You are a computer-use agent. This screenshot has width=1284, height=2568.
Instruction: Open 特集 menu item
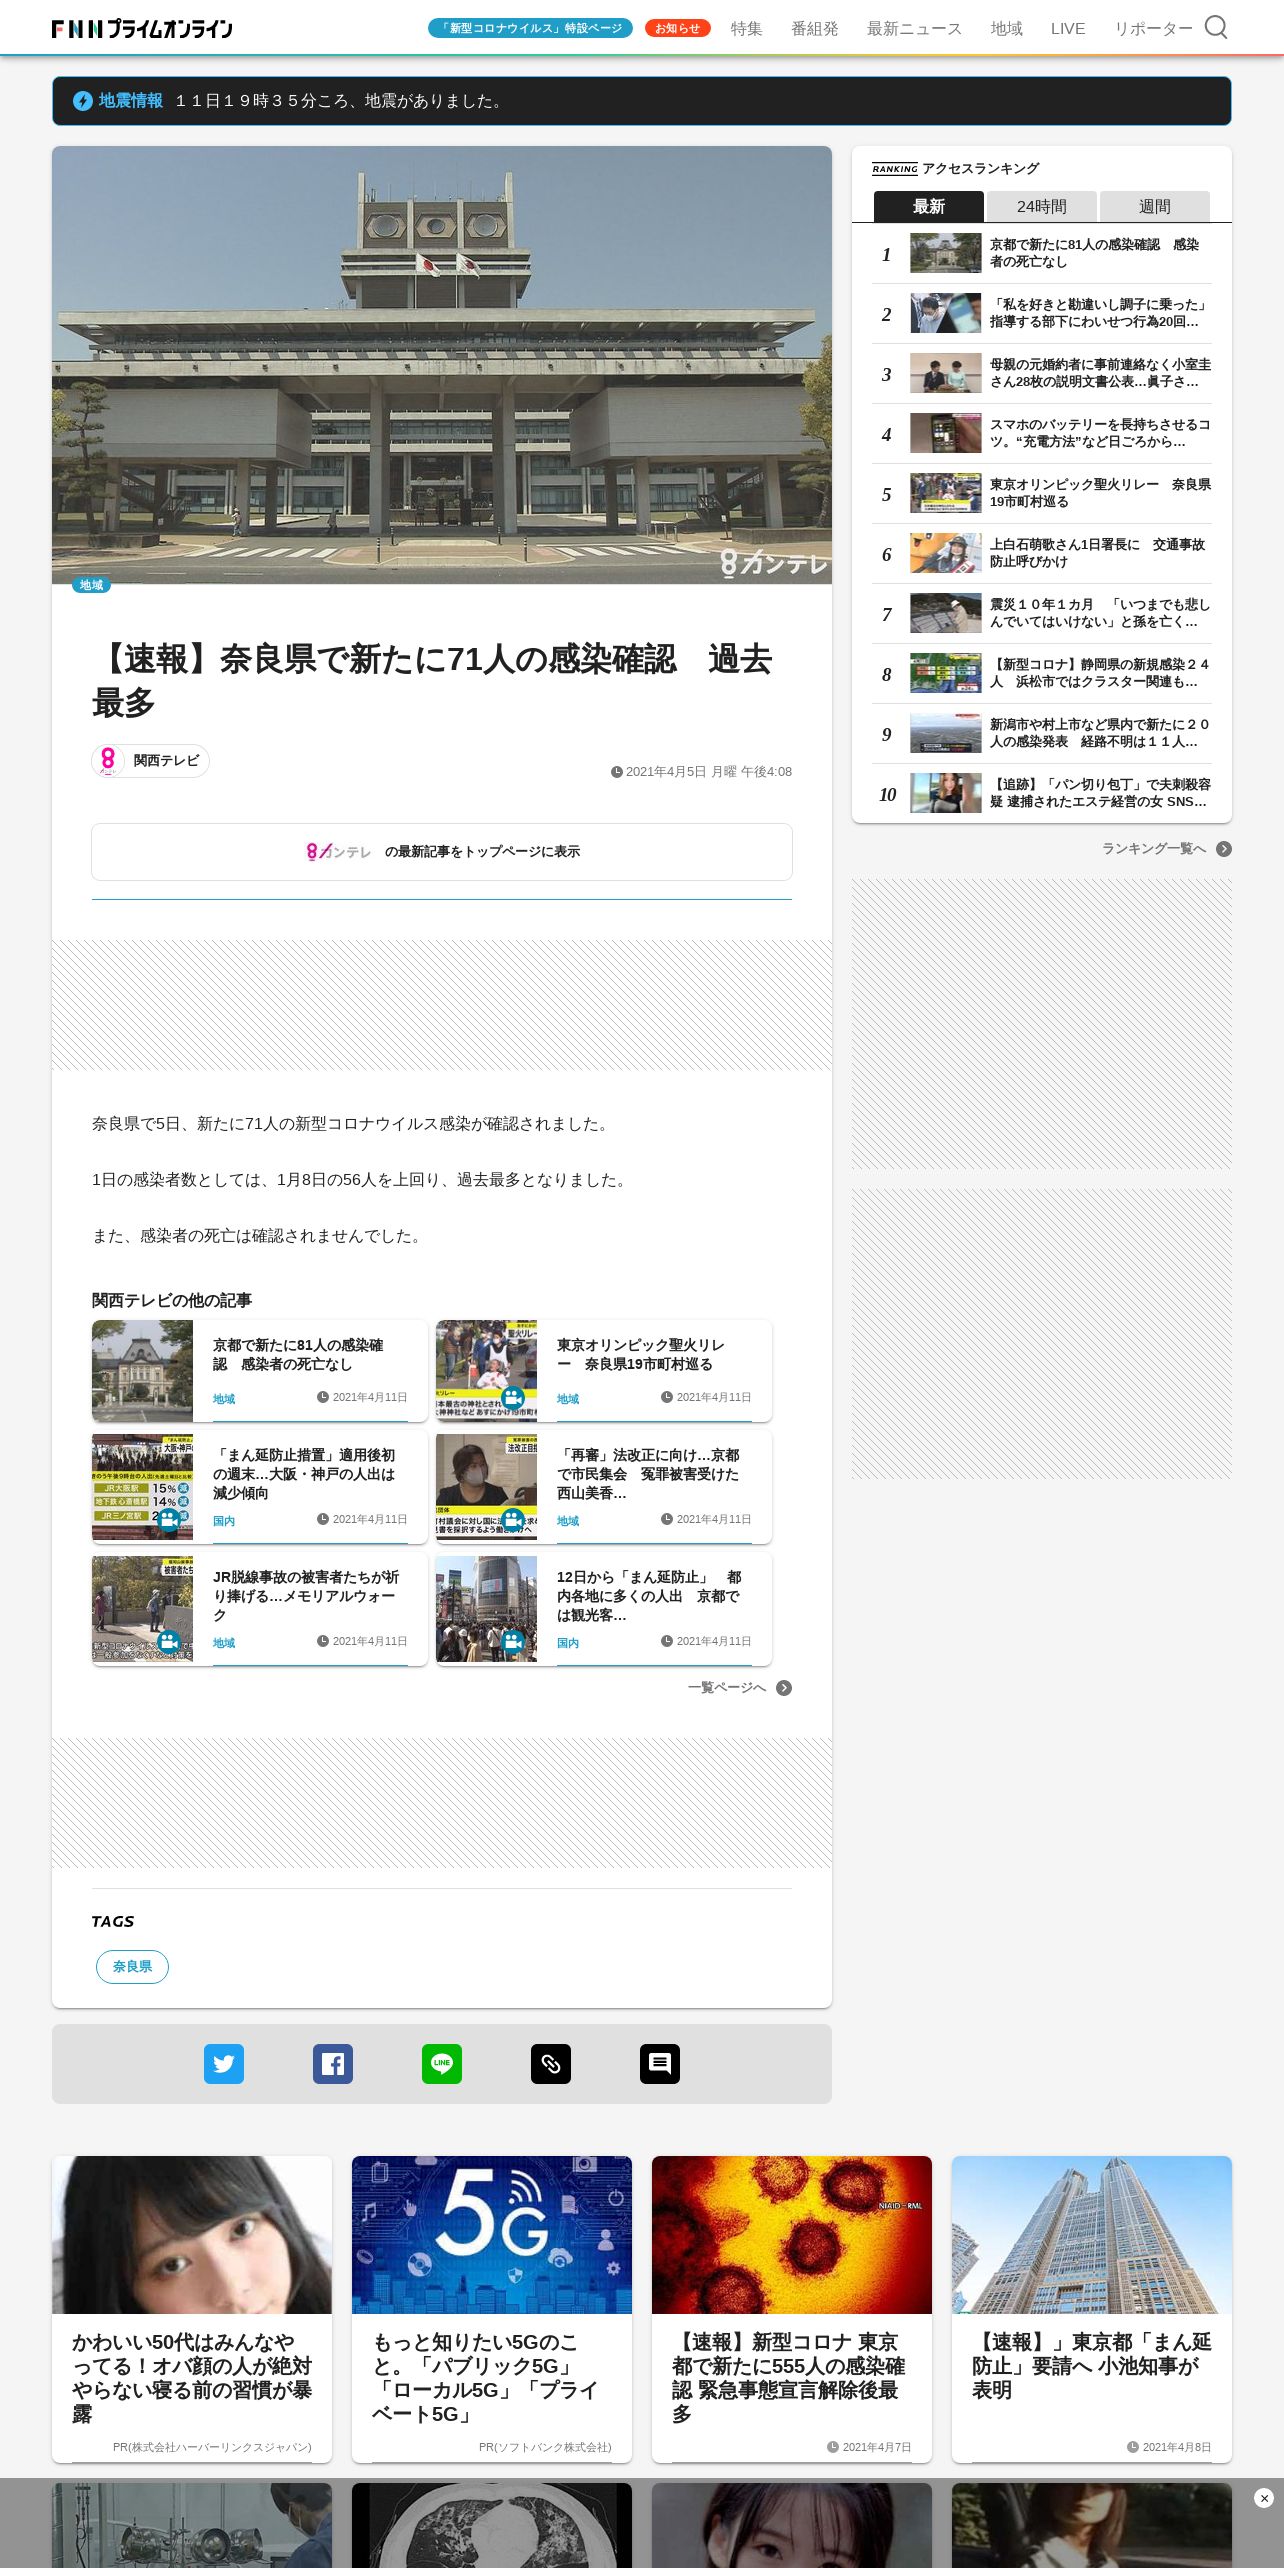746,29
